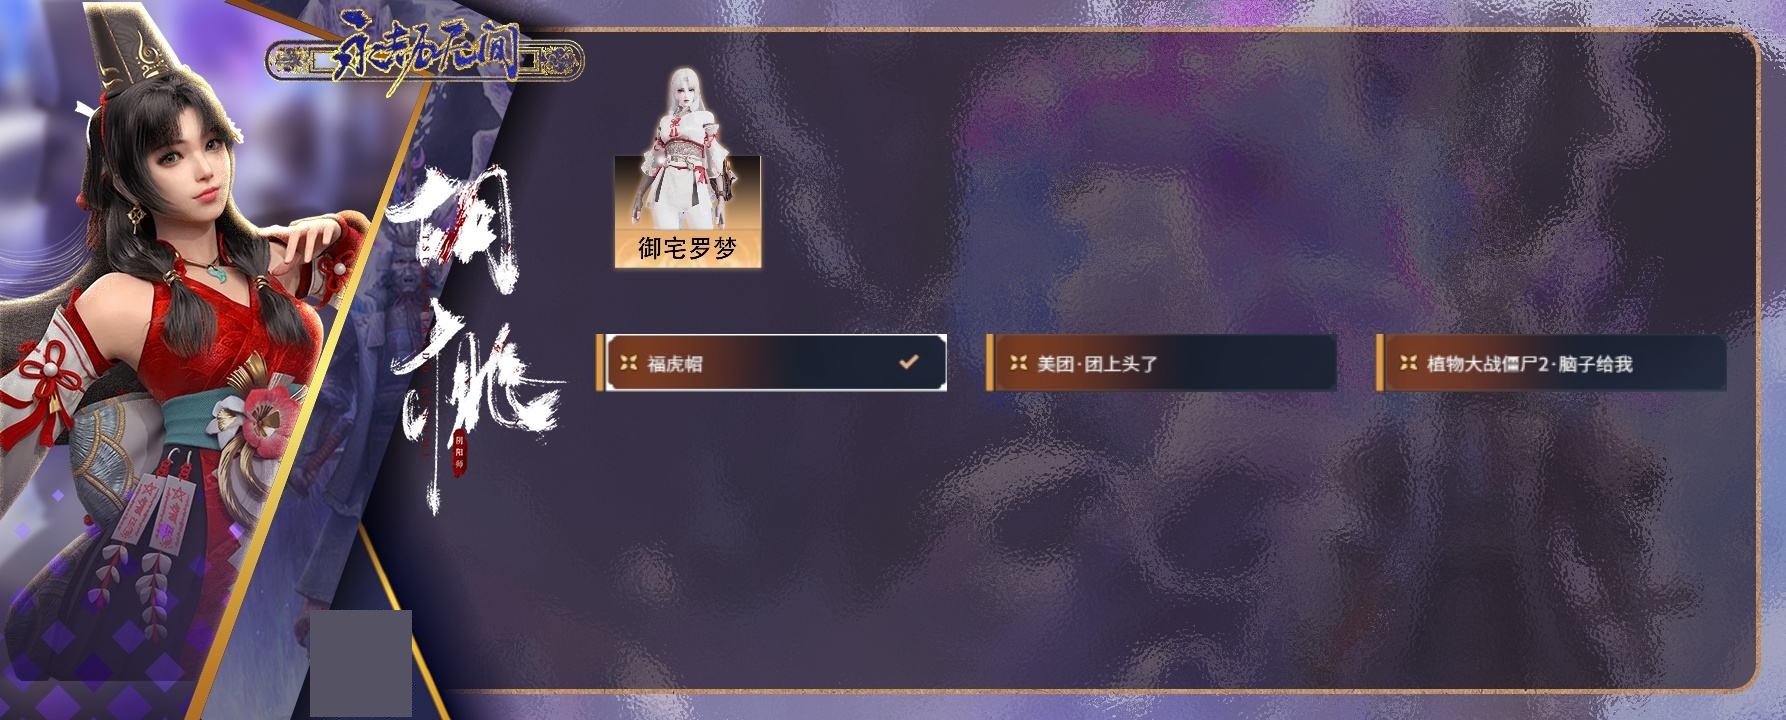The height and width of the screenshot is (720, 1786).
Task: Click the 御宅罗梦 name label
Action: coord(687,249)
